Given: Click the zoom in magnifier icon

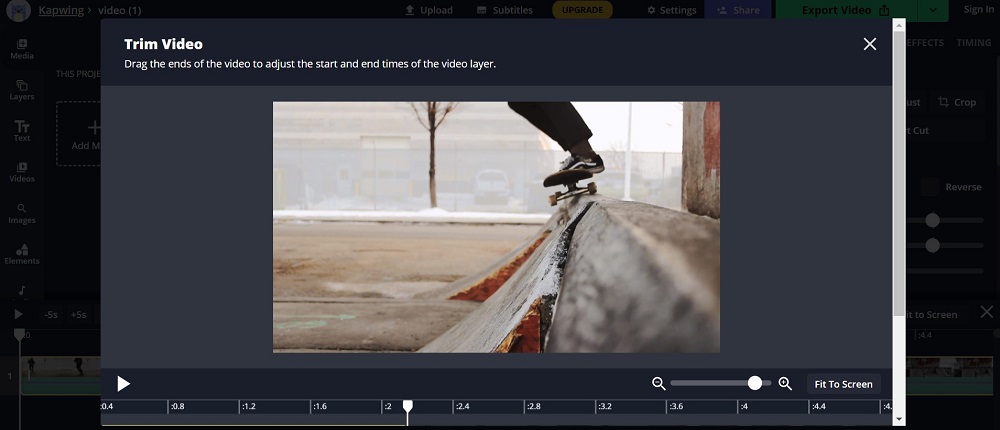Looking at the screenshot, I should pos(785,384).
